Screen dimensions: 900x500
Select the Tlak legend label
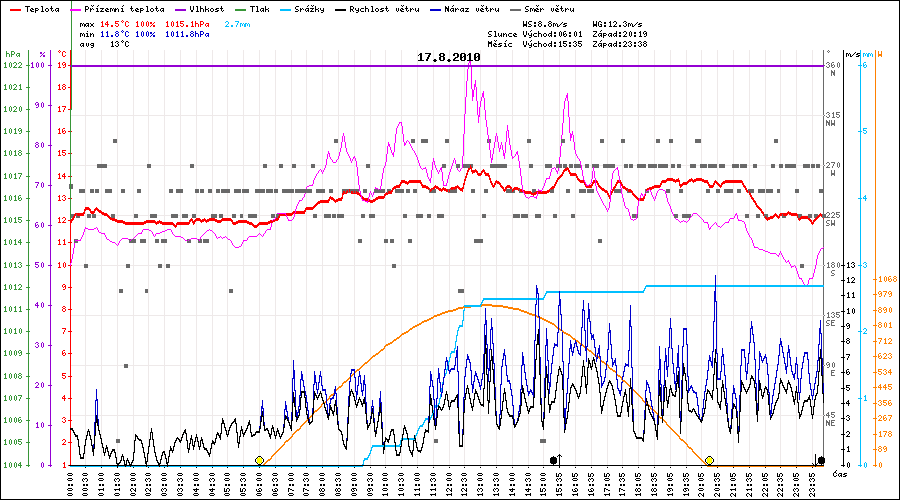(x=259, y=9)
